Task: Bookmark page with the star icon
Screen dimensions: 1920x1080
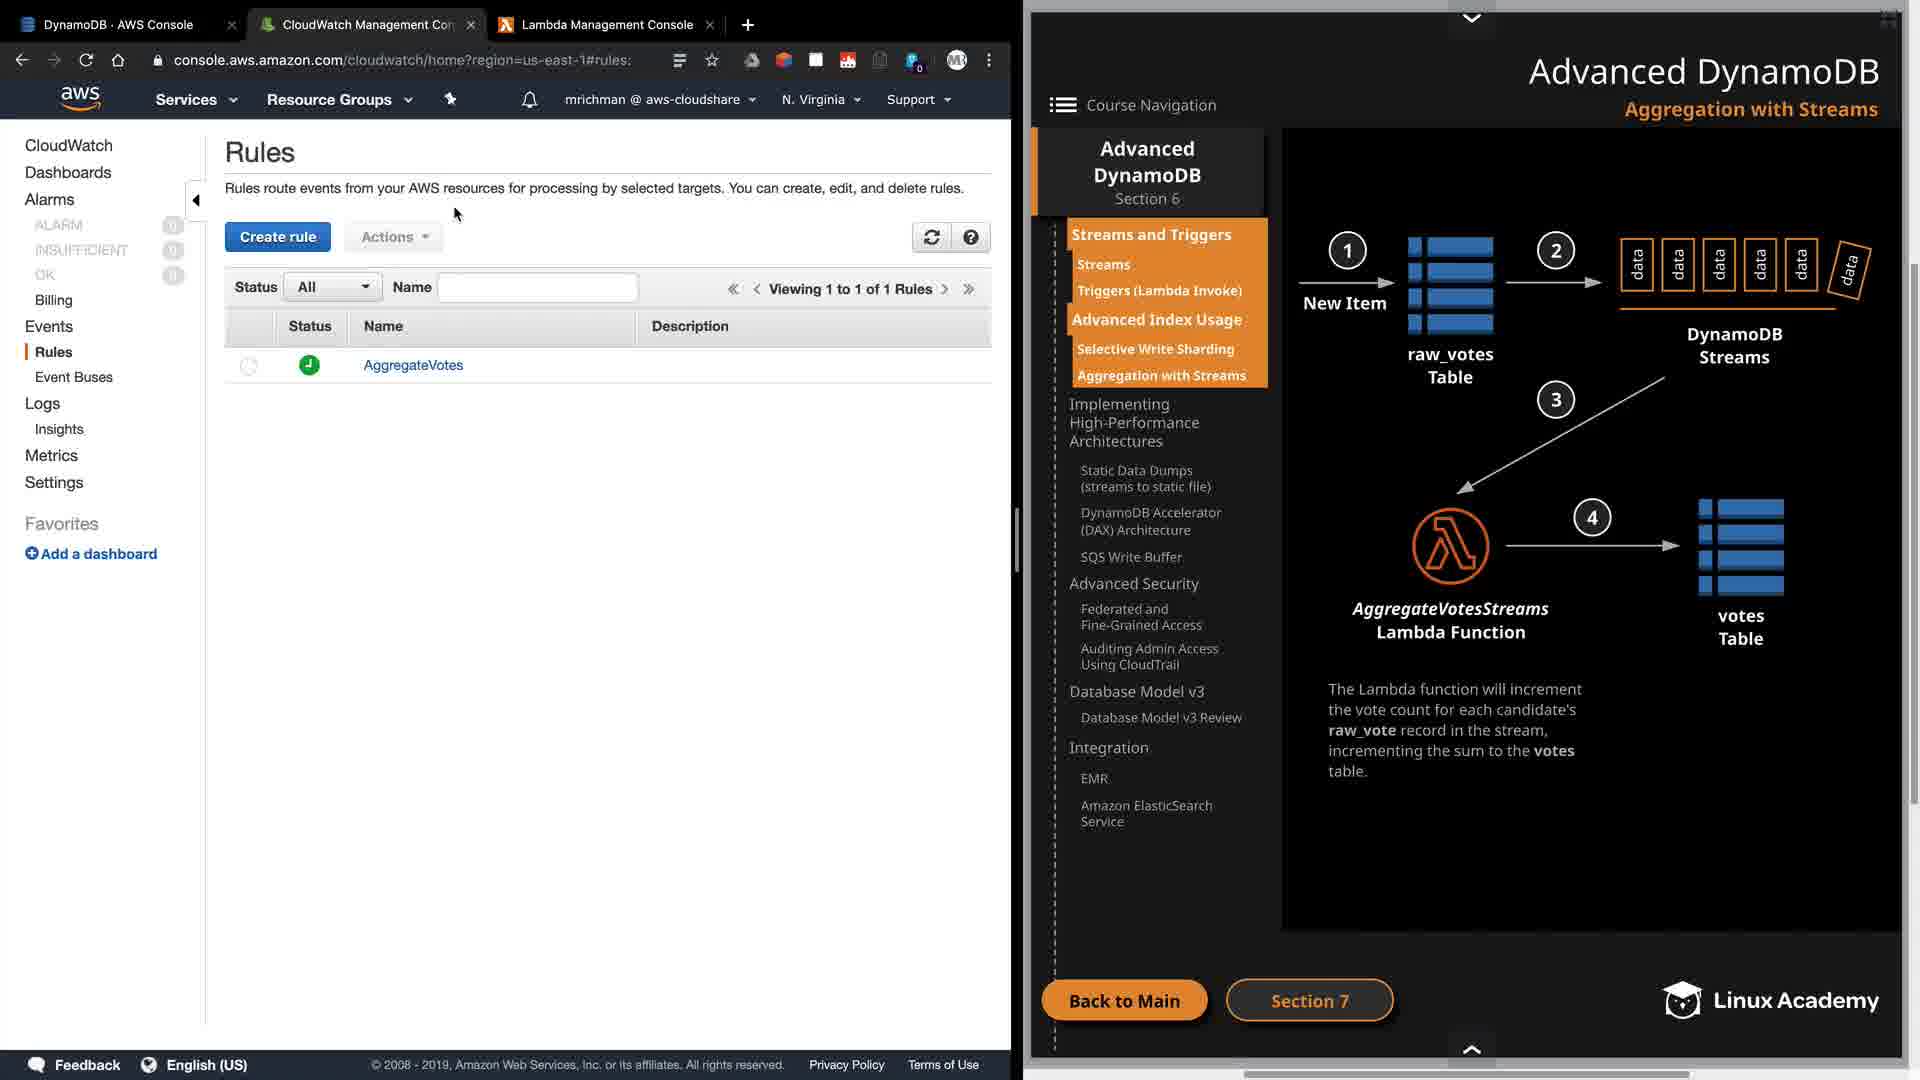Action: tap(712, 60)
